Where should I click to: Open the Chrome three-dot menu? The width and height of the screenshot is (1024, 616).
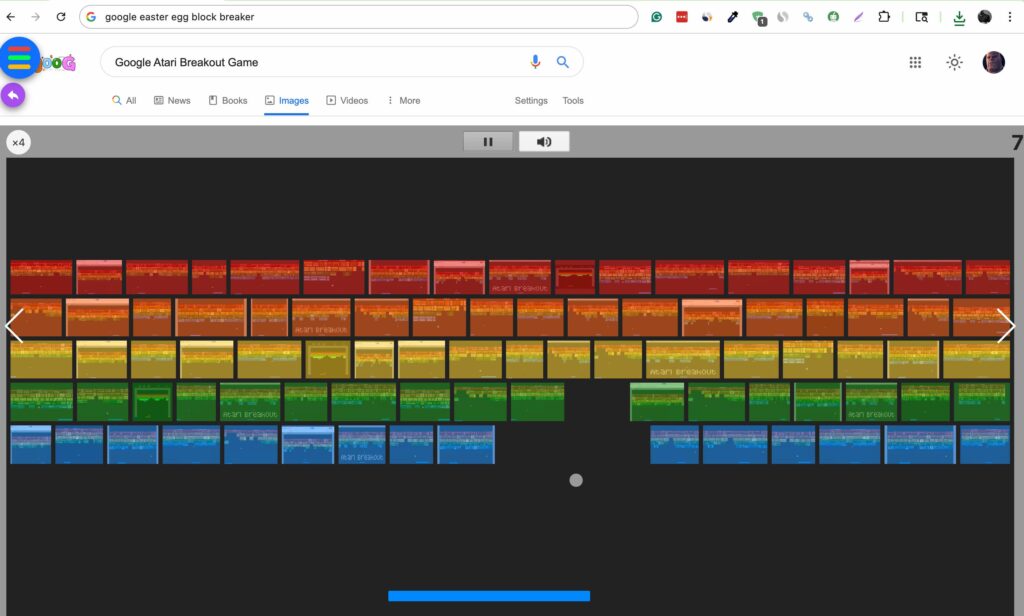tap(1010, 17)
